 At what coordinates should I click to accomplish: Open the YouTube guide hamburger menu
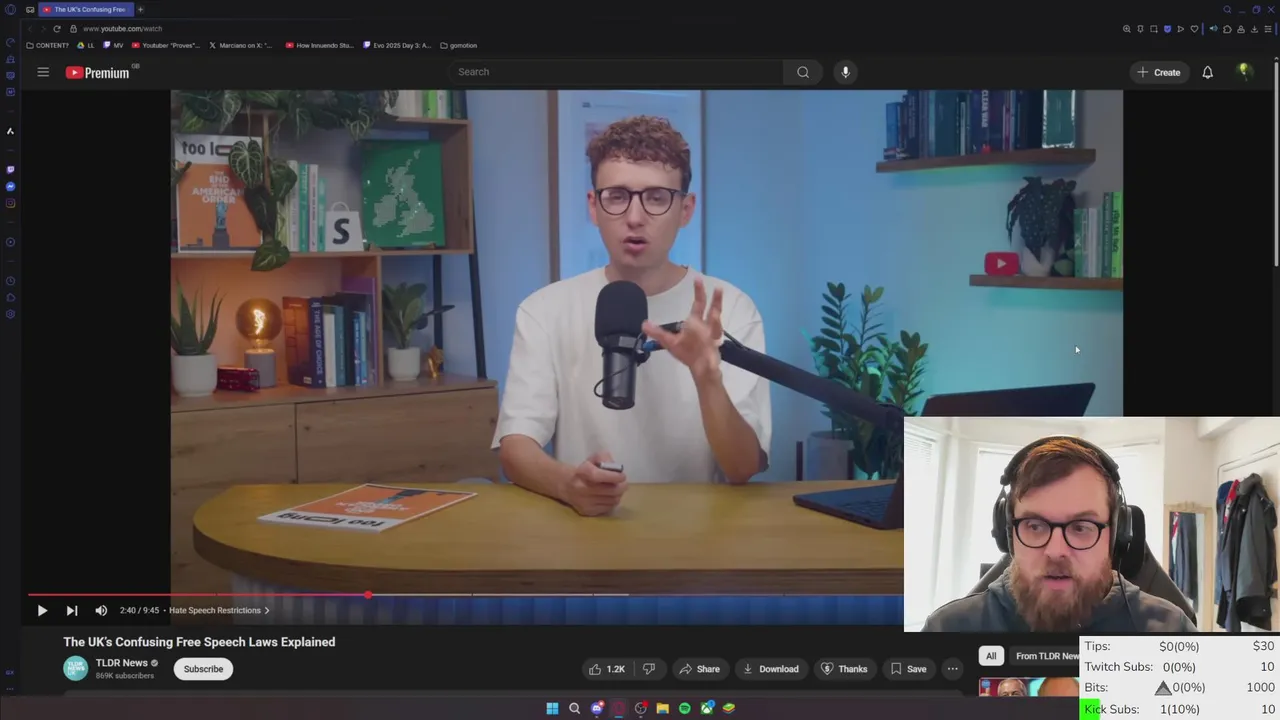point(43,72)
